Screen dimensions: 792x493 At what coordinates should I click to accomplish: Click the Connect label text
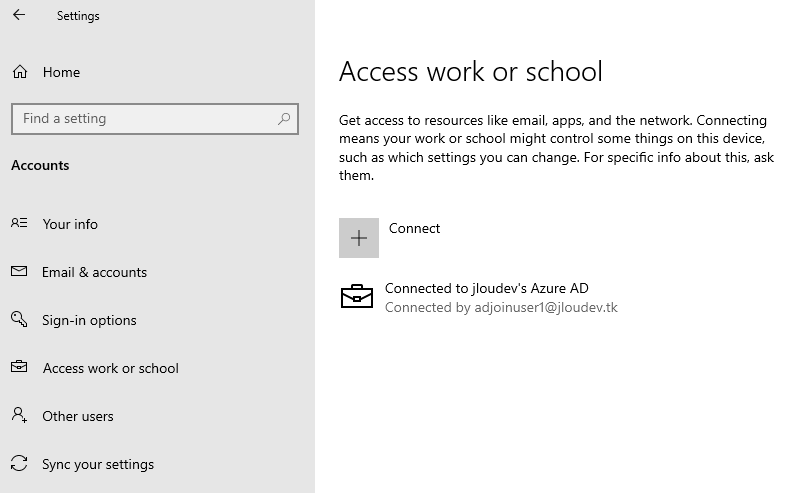coord(414,228)
